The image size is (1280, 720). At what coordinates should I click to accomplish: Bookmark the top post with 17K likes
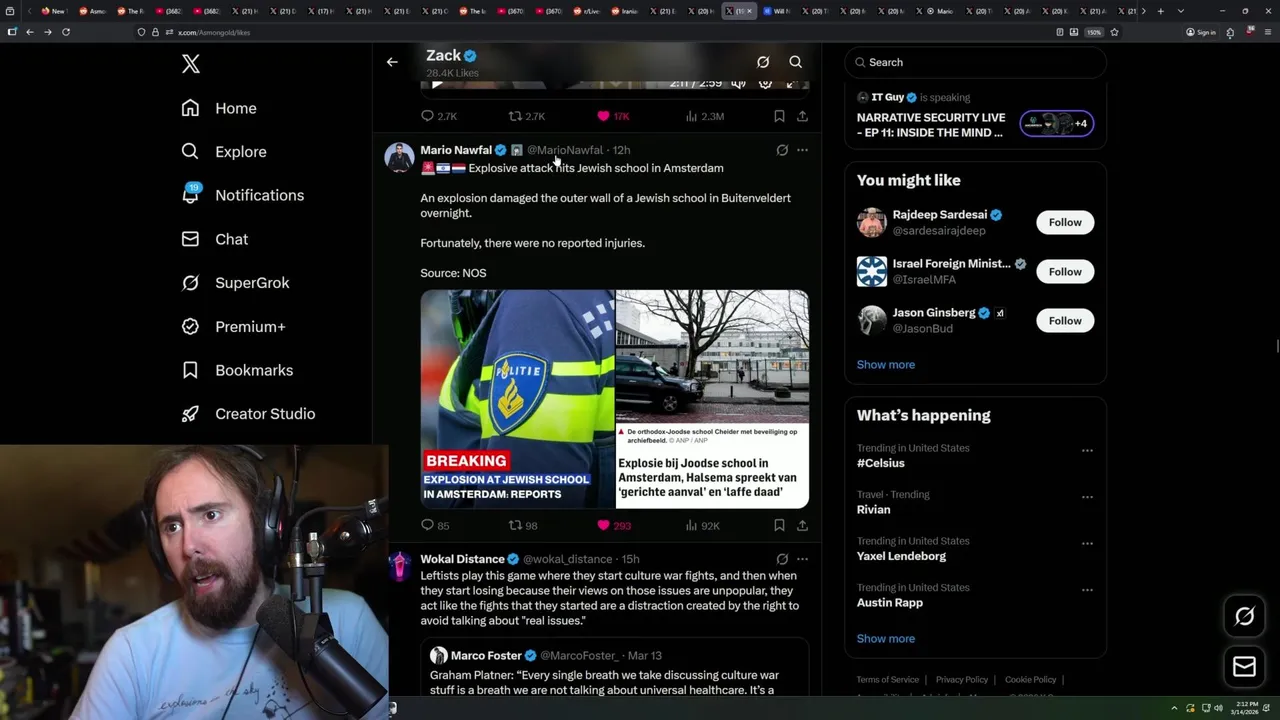coord(779,116)
